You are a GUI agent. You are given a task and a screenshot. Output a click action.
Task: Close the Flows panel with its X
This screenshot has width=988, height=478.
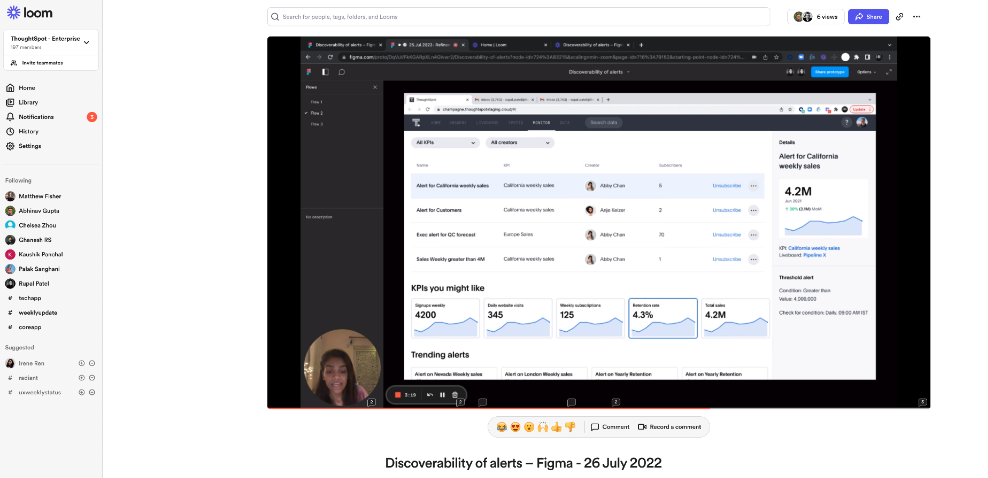pyautogui.click(x=375, y=87)
